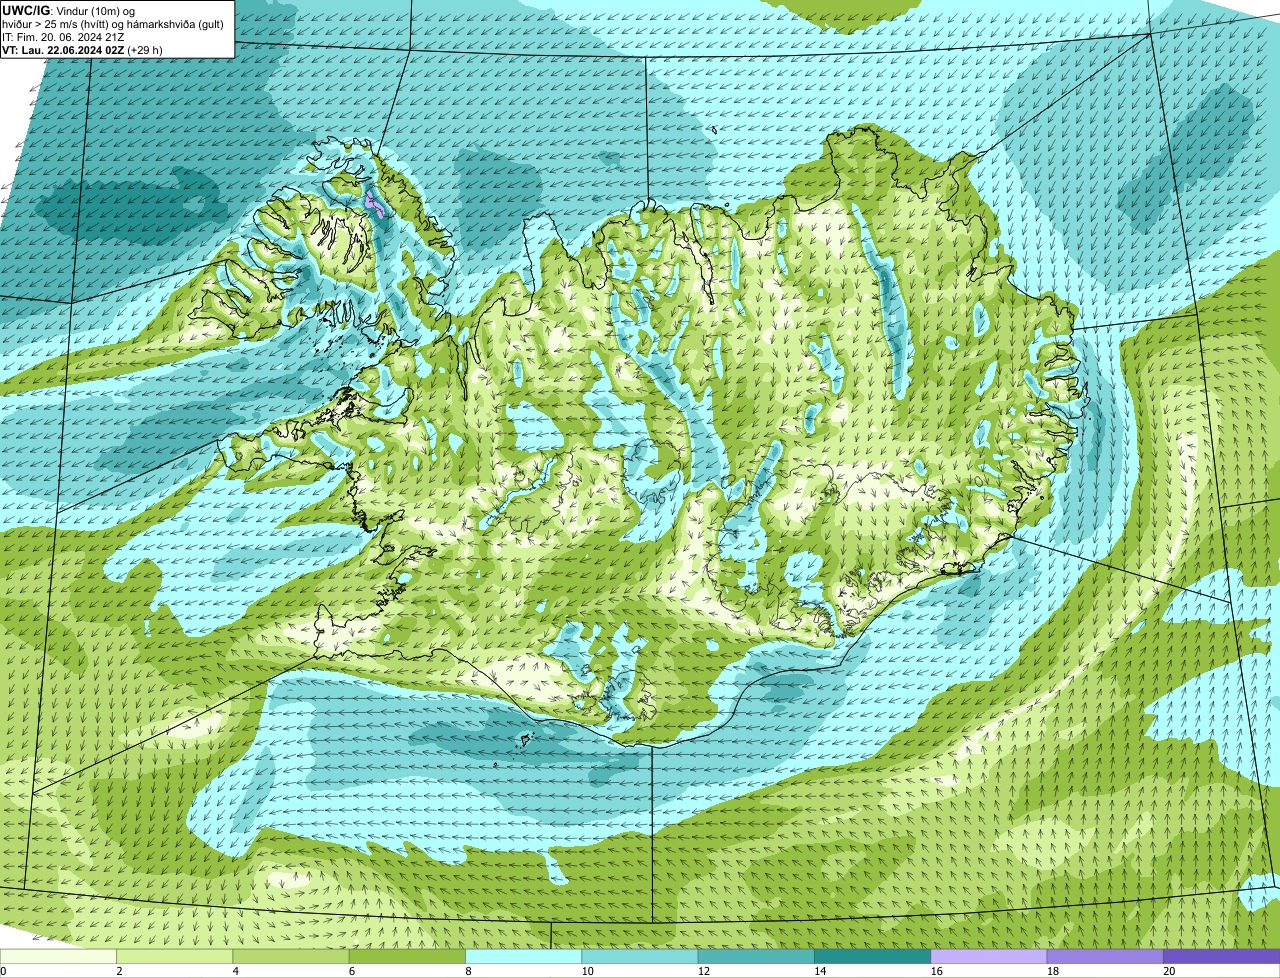Click the '2' tick label on the color scale
This screenshot has height=978, width=1280.
click(119, 971)
